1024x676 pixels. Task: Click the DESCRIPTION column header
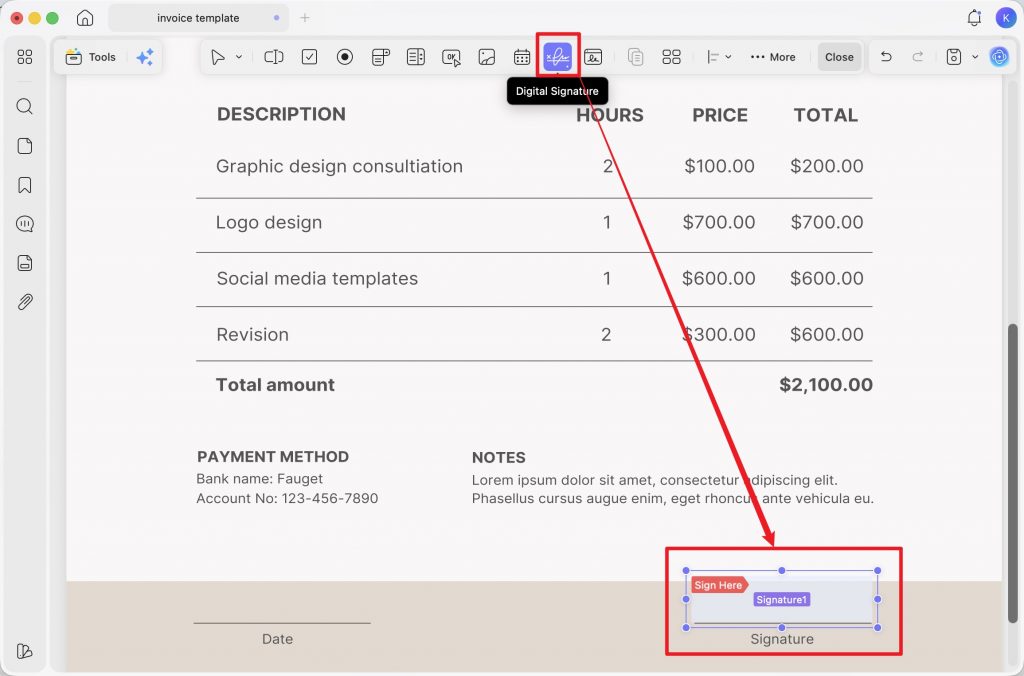pos(281,114)
